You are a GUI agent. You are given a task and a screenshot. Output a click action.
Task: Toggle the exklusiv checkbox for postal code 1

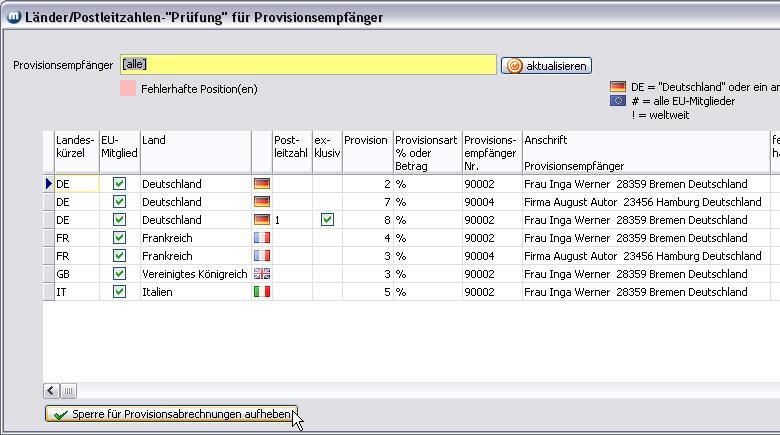pos(327,220)
